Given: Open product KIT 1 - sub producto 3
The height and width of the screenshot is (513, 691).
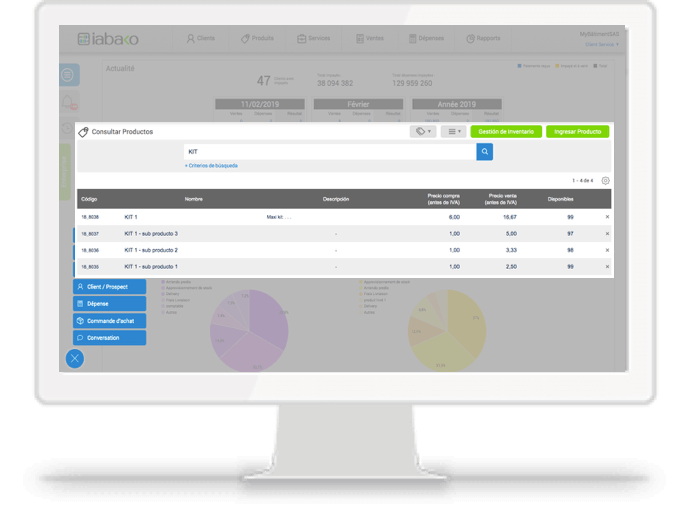Looking at the screenshot, I should pyautogui.click(x=344, y=234).
